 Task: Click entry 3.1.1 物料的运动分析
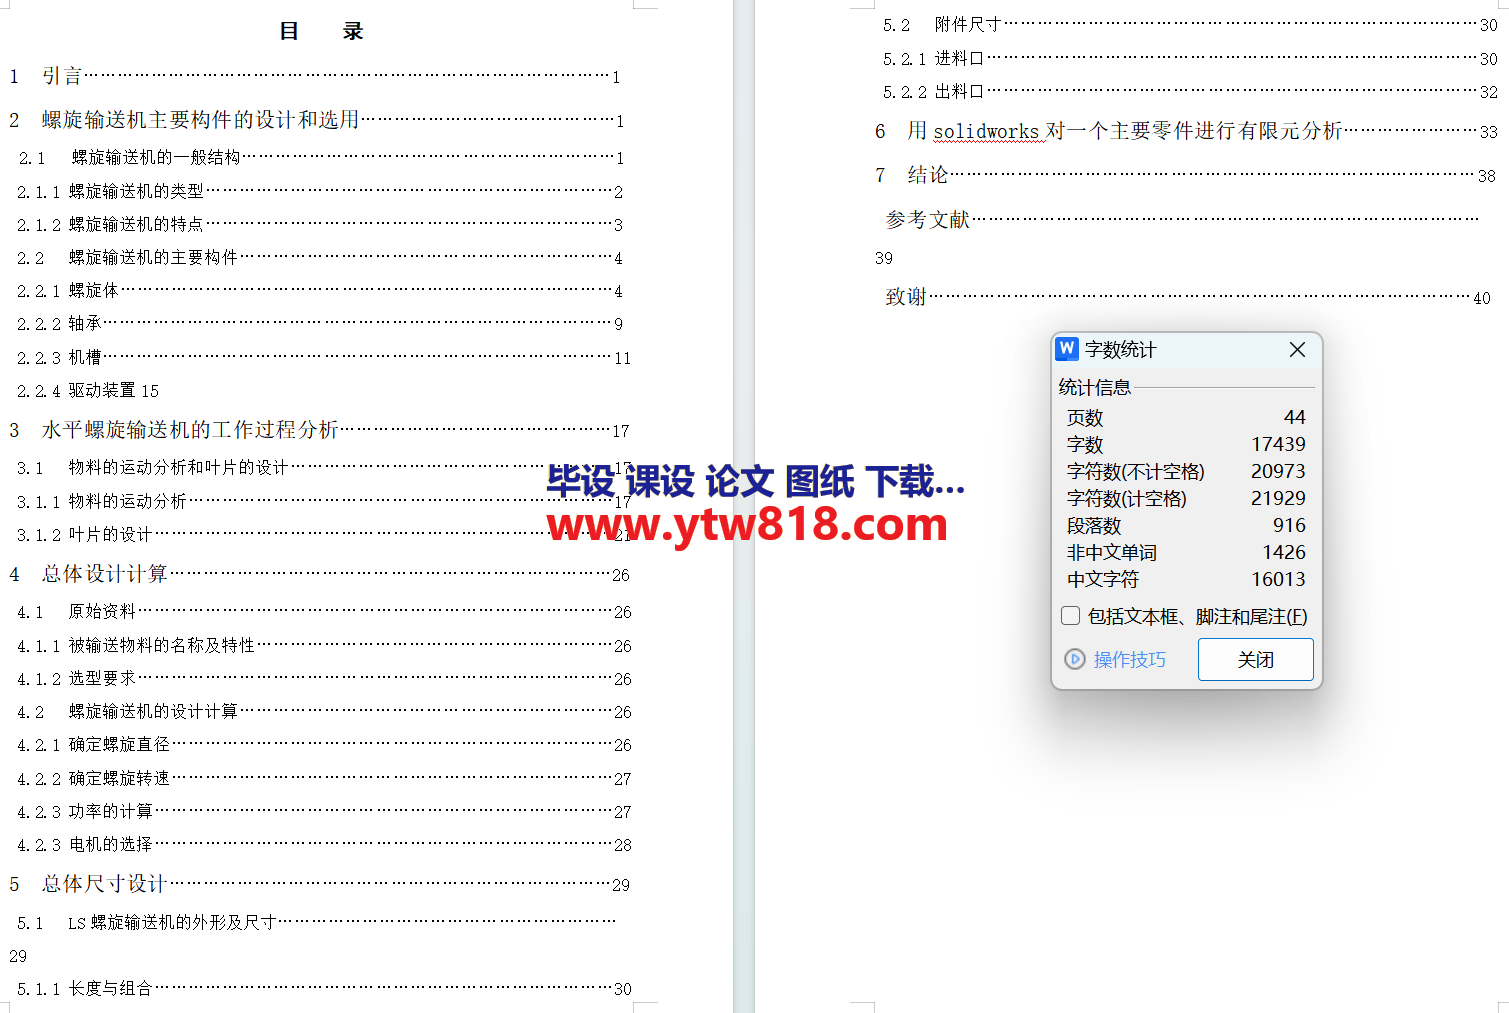tap(324, 501)
